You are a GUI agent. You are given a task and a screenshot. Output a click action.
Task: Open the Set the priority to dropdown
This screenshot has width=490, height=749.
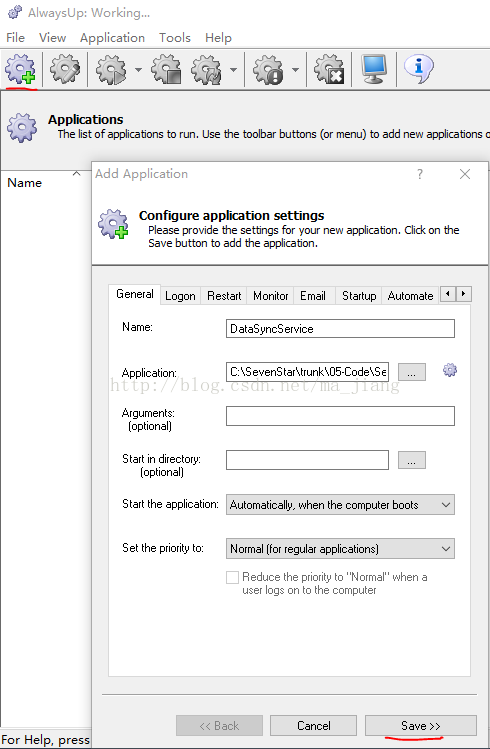tap(340, 548)
